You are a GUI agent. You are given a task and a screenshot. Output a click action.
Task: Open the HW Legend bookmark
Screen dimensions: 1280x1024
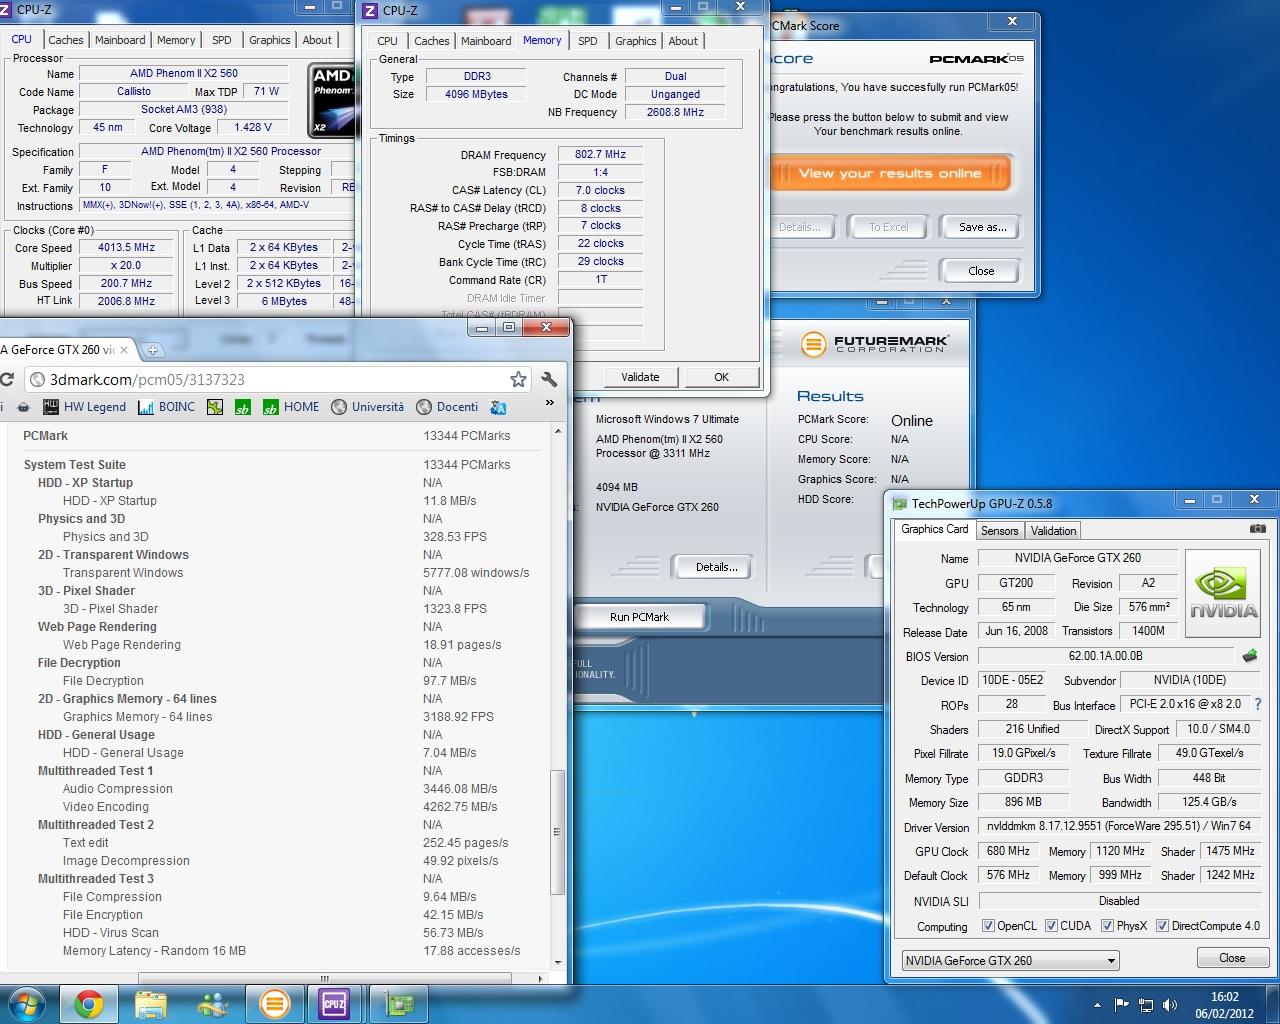coord(84,407)
